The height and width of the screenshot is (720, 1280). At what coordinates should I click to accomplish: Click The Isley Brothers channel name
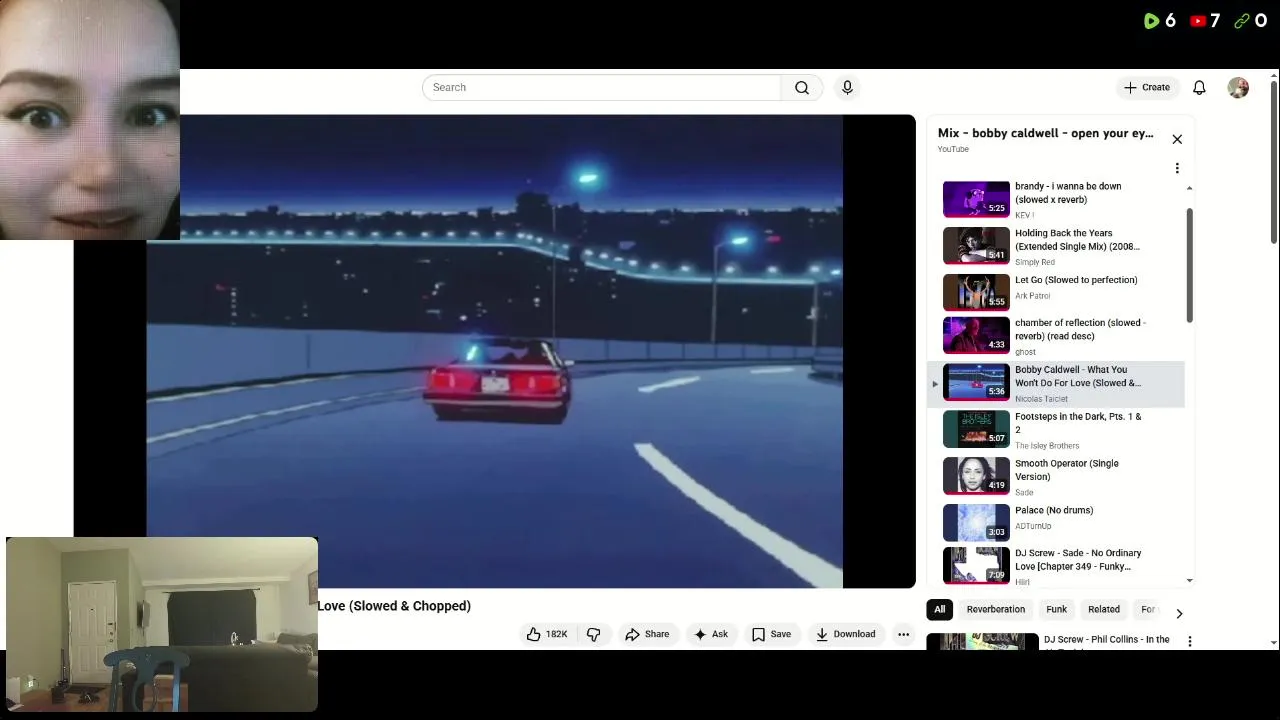1047,446
